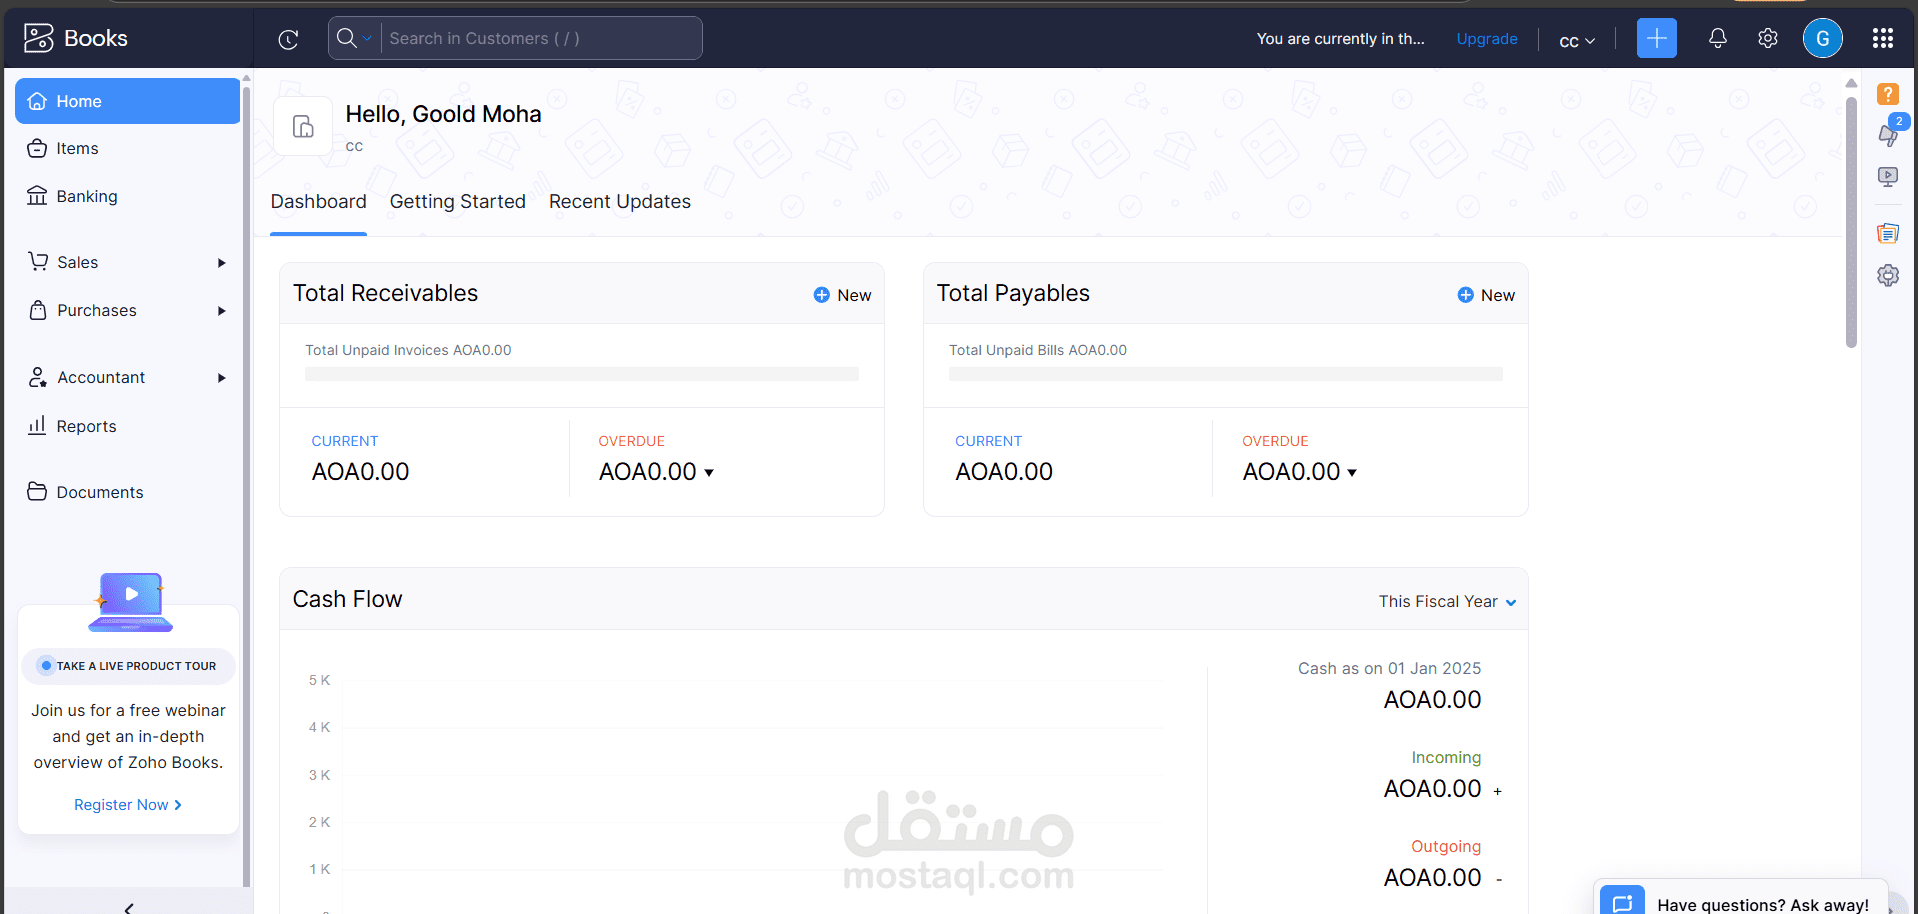1918x914 pixels.
Task: Click the main page vertical scrollbar
Action: click(1851, 222)
